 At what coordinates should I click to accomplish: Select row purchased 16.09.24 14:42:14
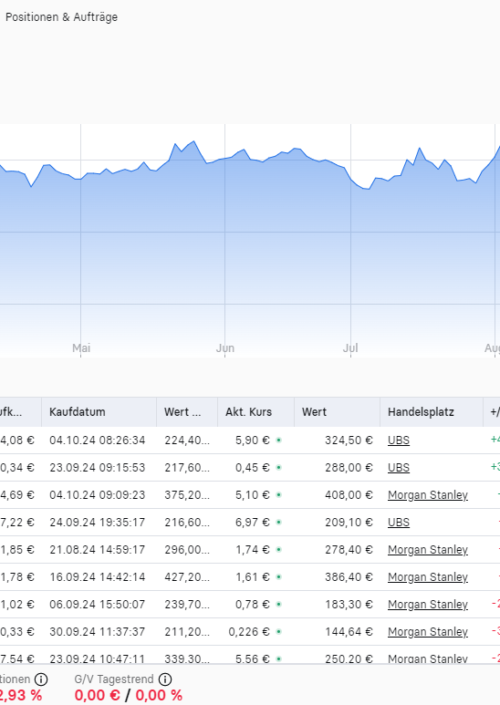(250, 577)
